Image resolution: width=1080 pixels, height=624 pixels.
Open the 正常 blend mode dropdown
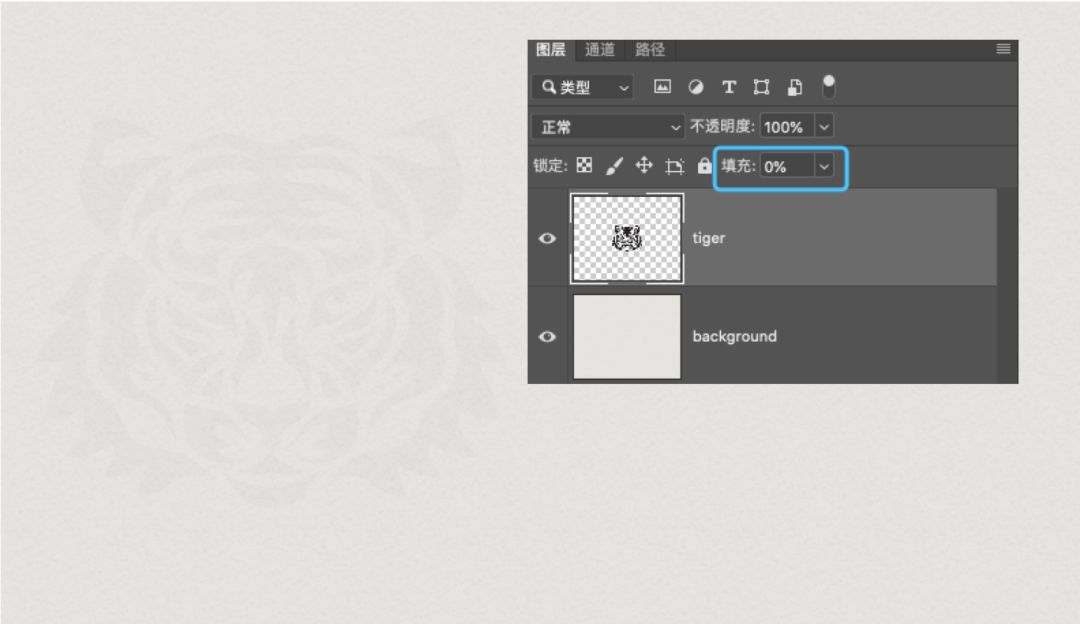pyautogui.click(x=608, y=127)
